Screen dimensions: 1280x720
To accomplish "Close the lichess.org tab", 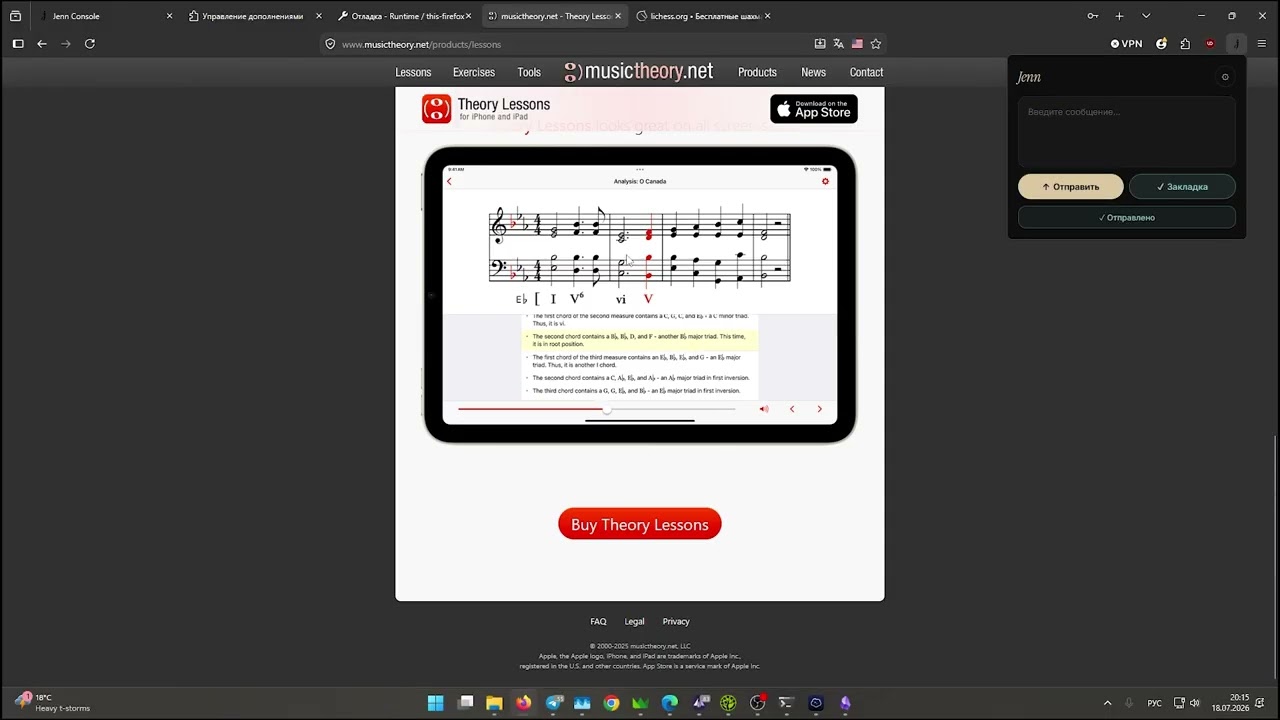I will click(x=767, y=16).
